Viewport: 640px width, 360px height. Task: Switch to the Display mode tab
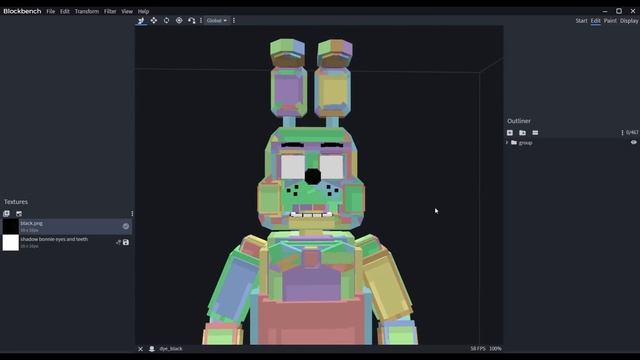[x=629, y=21]
